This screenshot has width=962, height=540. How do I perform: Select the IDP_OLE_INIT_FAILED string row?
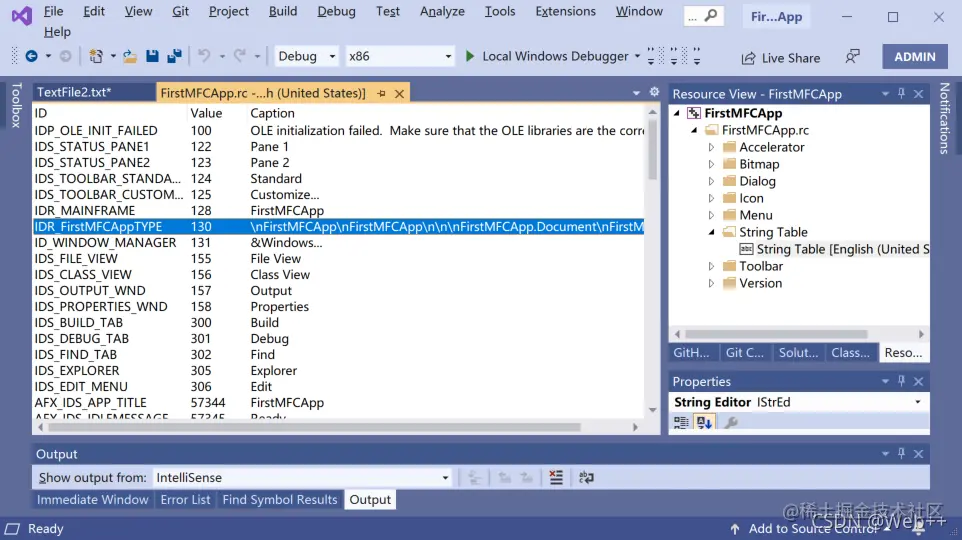pos(339,130)
